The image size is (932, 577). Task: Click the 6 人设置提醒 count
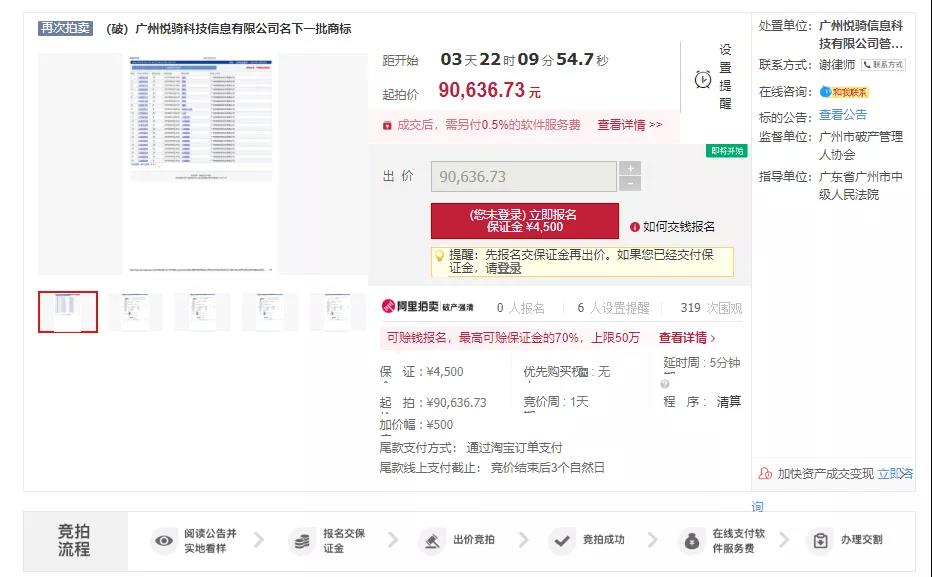(x=613, y=308)
